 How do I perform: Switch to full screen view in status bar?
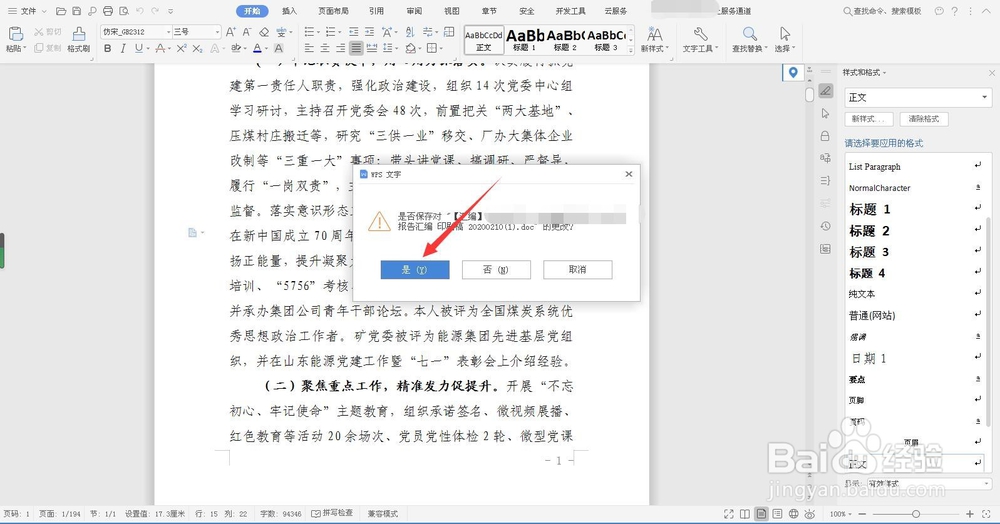[729, 514]
